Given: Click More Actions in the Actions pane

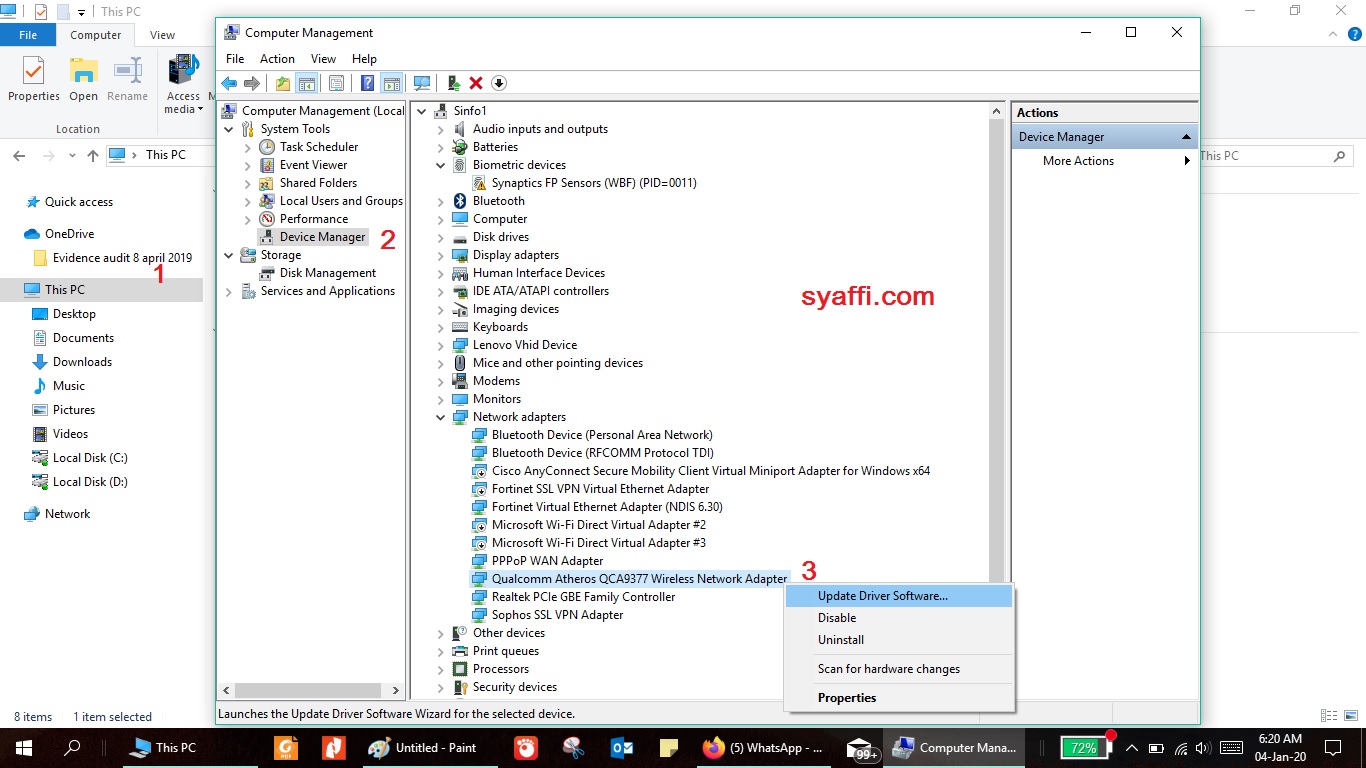Looking at the screenshot, I should [1078, 161].
